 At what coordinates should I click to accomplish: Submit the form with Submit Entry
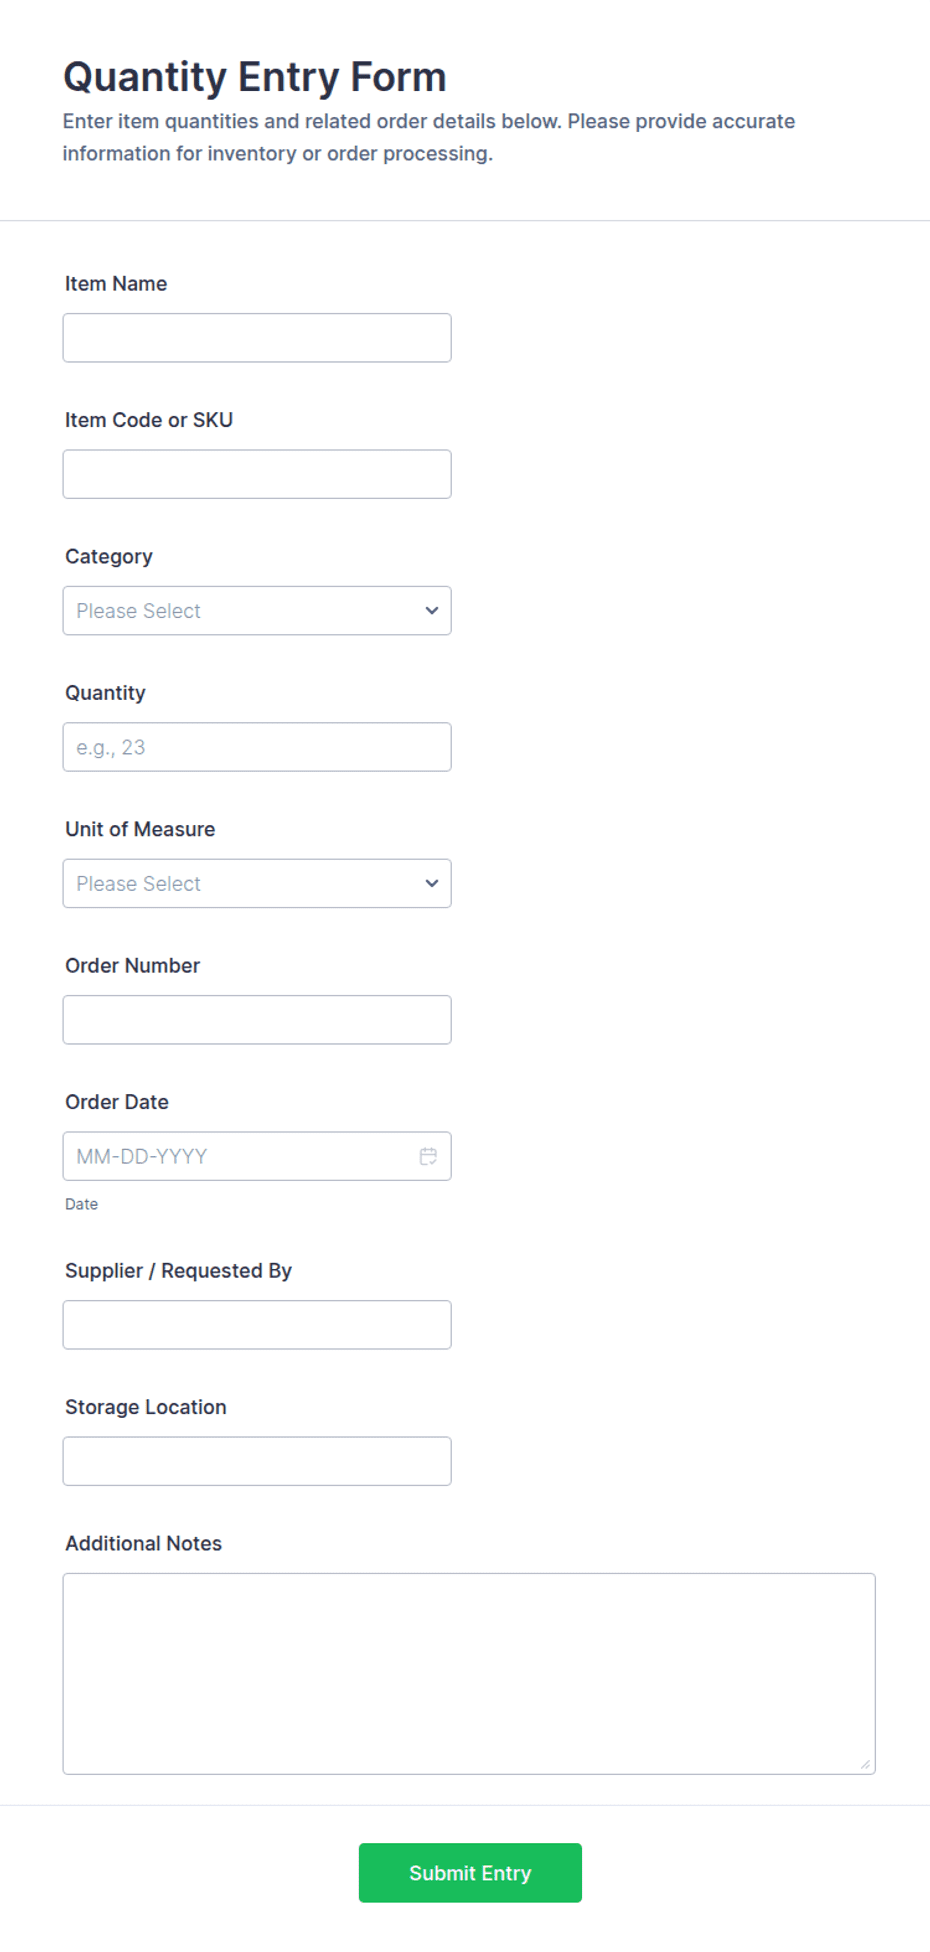470,1873
